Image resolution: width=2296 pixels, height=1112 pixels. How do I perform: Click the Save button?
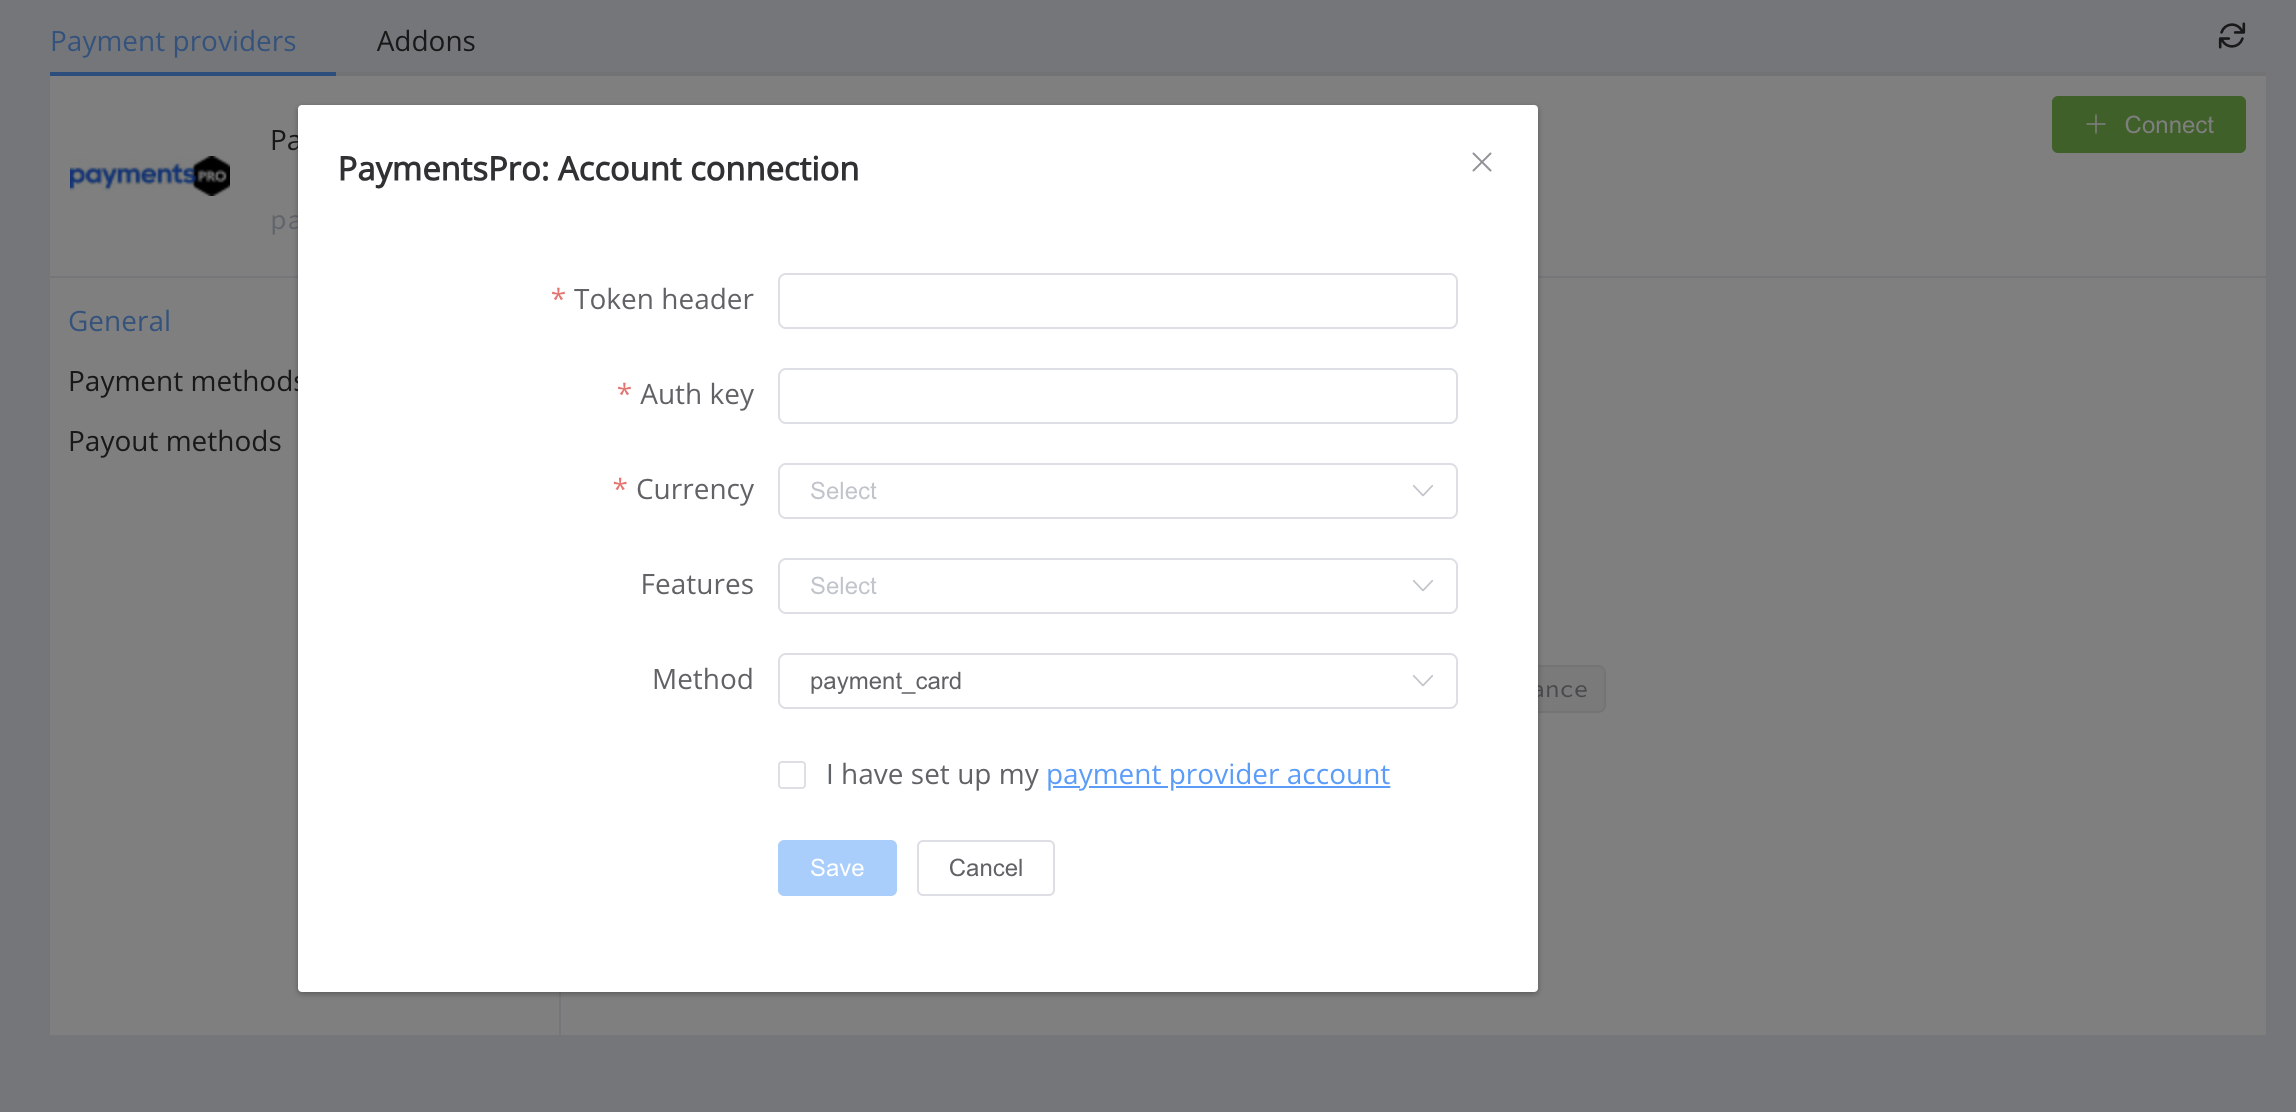(838, 867)
